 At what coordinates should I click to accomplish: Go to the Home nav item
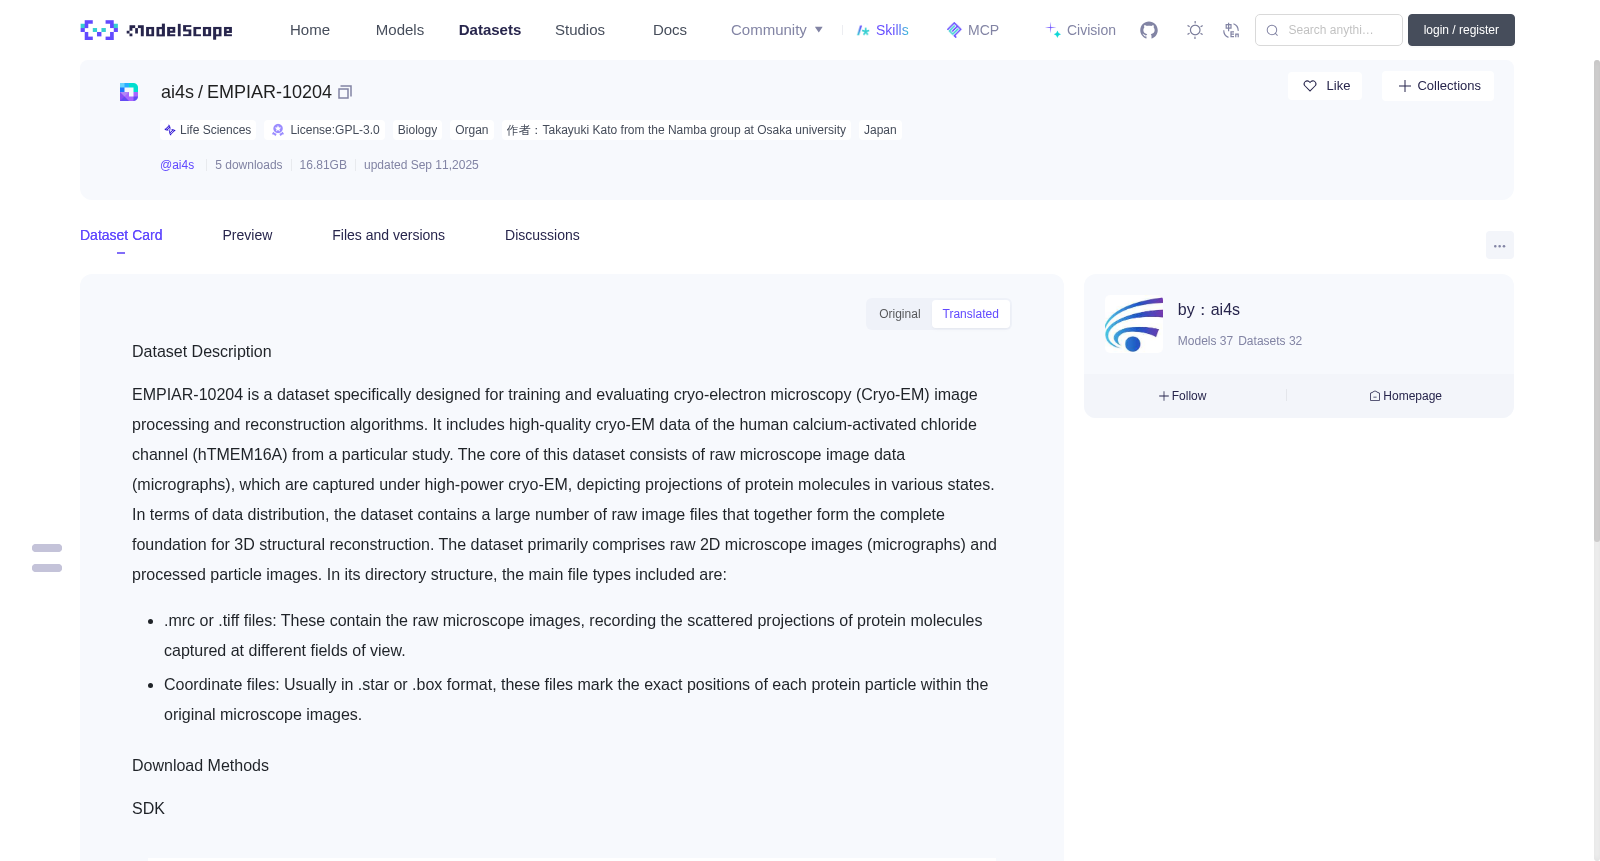(x=310, y=30)
